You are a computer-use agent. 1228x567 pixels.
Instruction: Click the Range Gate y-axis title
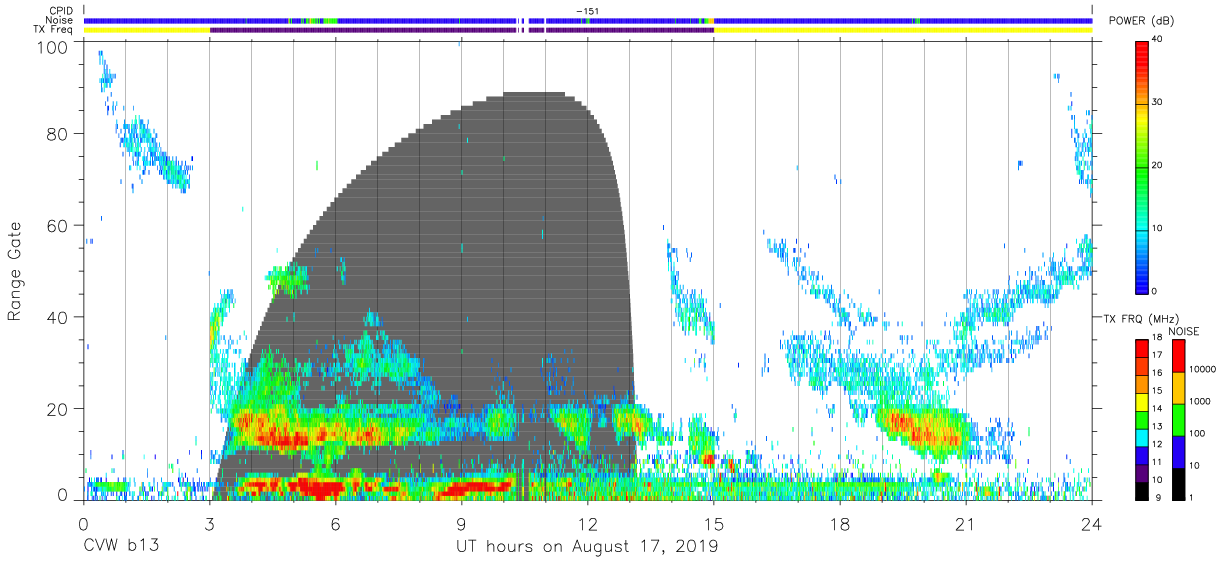pos(15,272)
